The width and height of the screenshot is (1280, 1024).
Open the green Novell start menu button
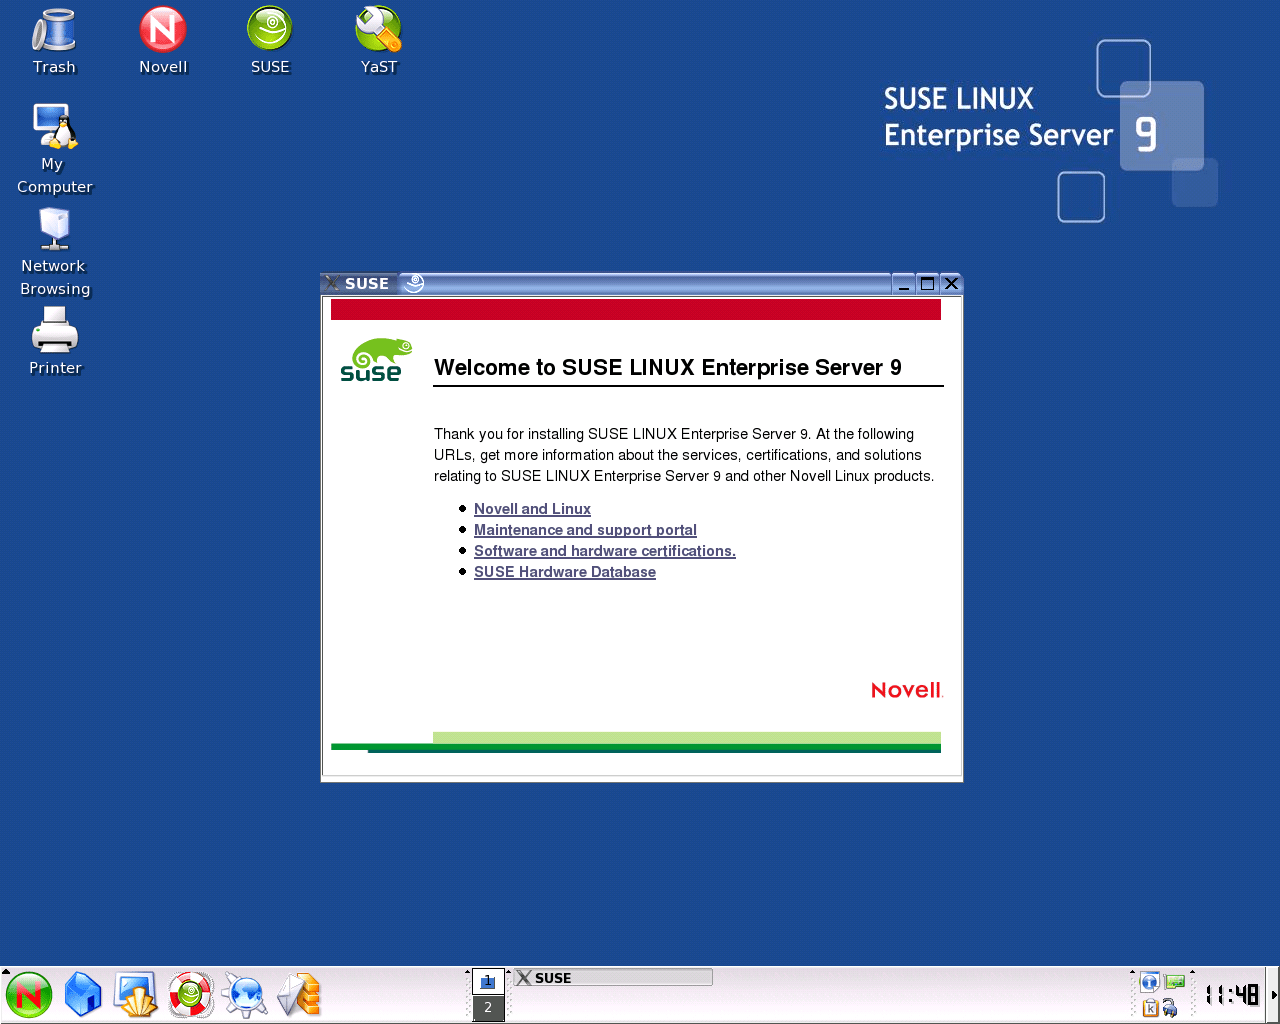click(x=29, y=995)
